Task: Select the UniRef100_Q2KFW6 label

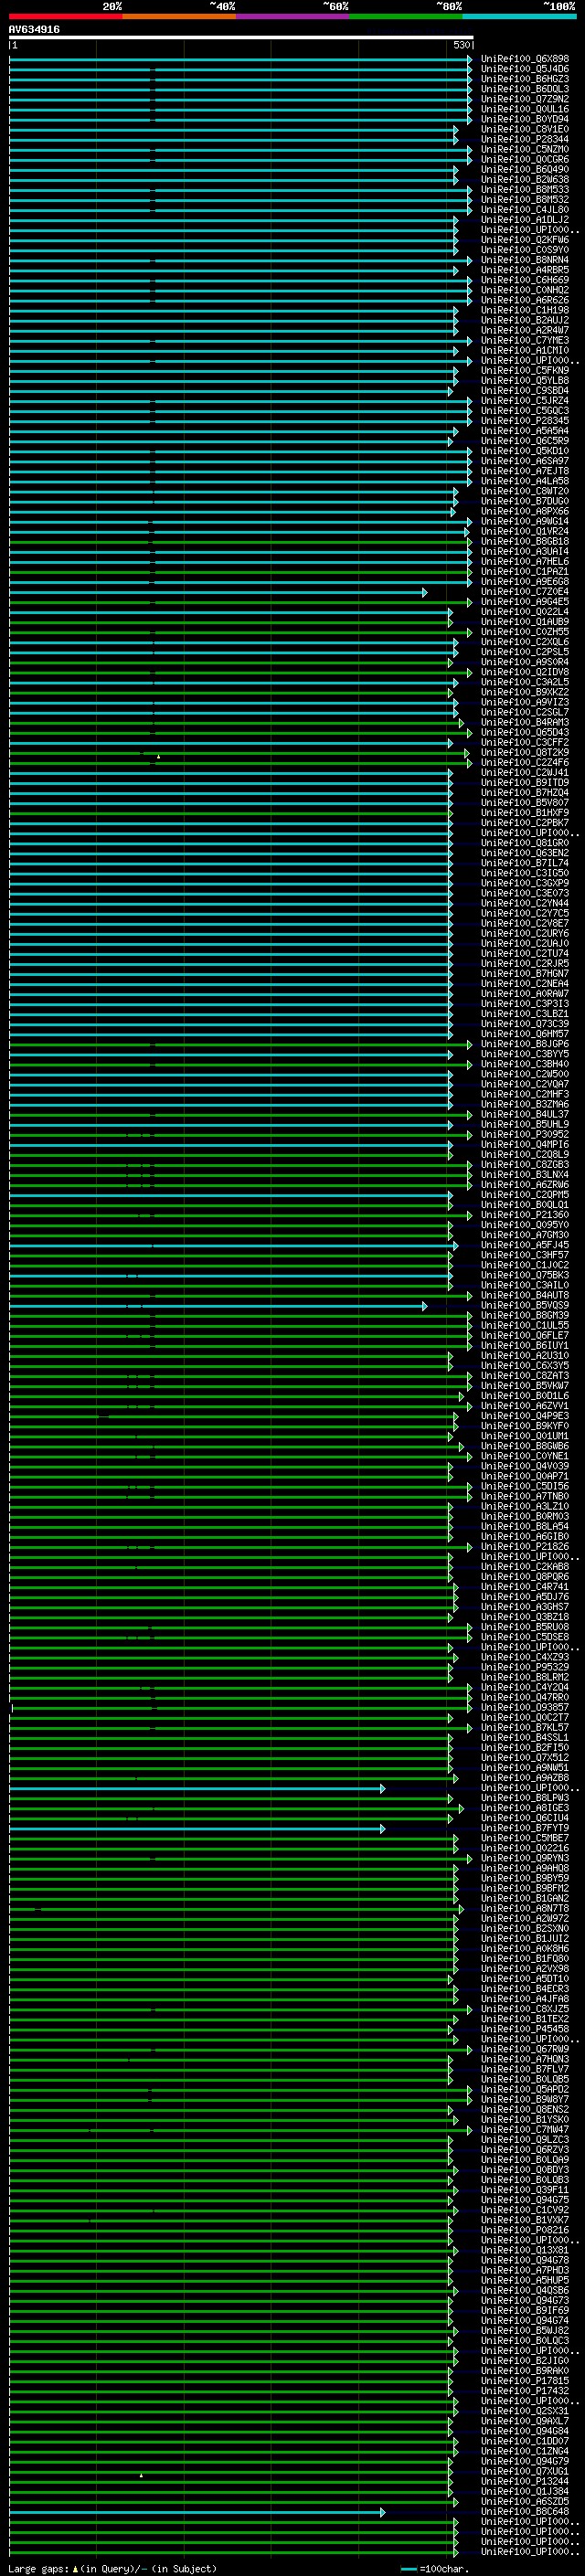Action: (x=525, y=240)
